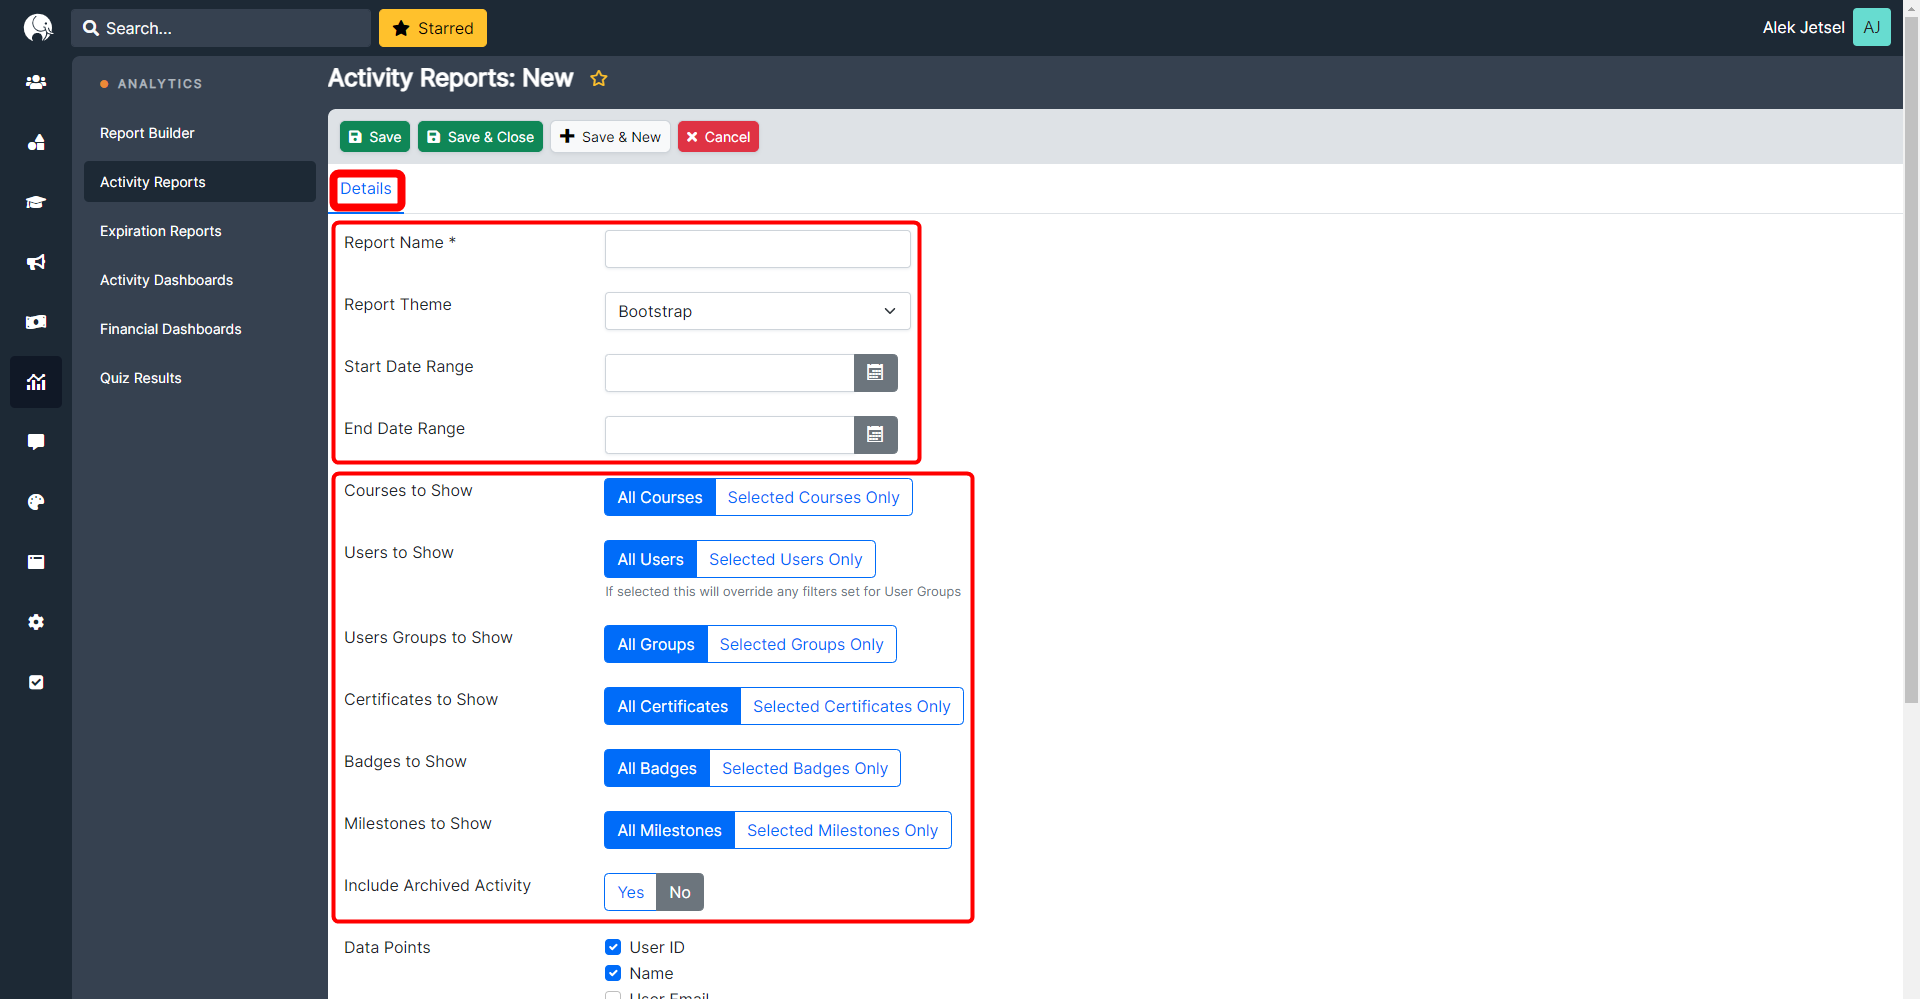The image size is (1920, 999).
Task: Click the Report Name input field
Action: click(757, 248)
